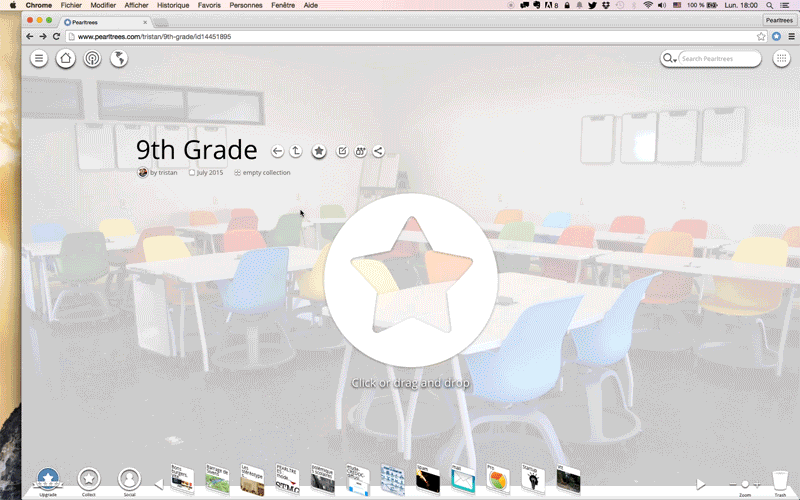The image size is (800, 500).
Task: Go to the home collection icon
Action: pyautogui.click(x=65, y=59)
